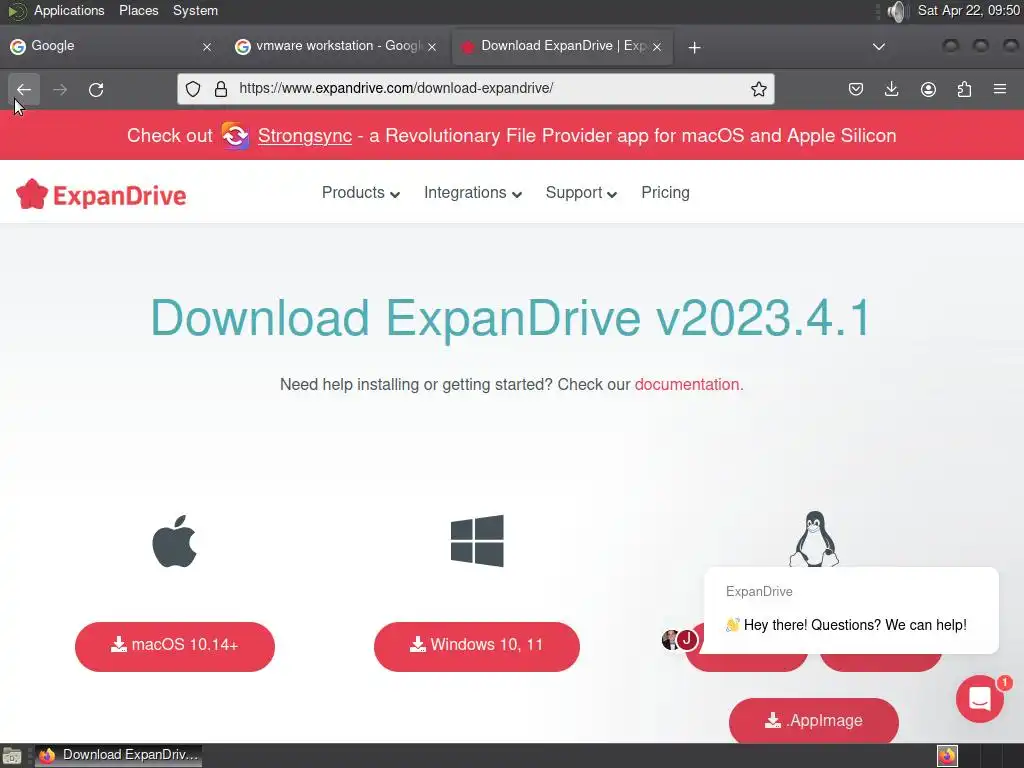Click the Strongsync app icon in banner
The width and height of the screenshot is (1024, 768).
[x=235, y=136]
